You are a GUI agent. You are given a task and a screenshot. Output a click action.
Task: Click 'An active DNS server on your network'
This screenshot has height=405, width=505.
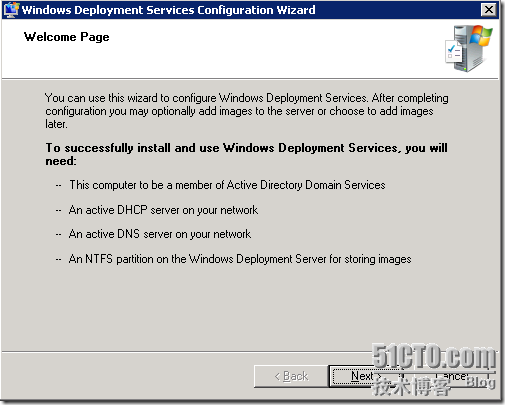160,234
